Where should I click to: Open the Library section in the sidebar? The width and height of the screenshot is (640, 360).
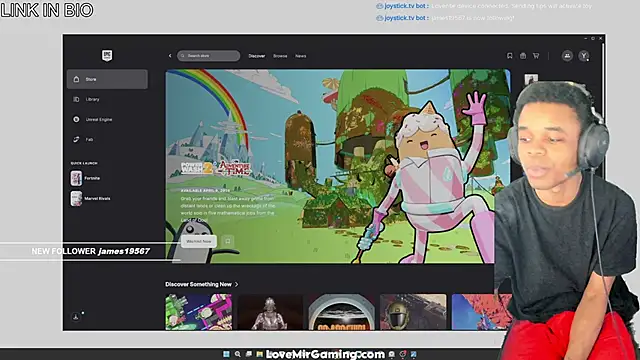[x=107, y=99]
